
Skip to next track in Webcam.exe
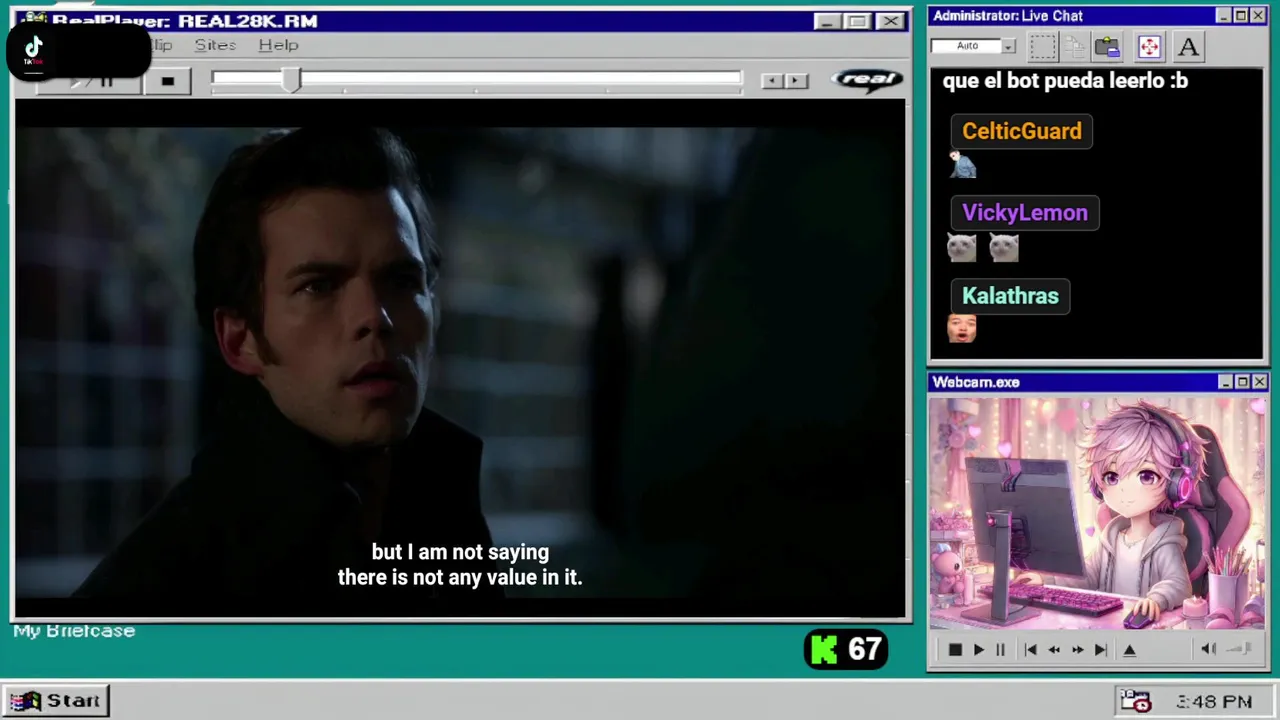point(1101,650)
